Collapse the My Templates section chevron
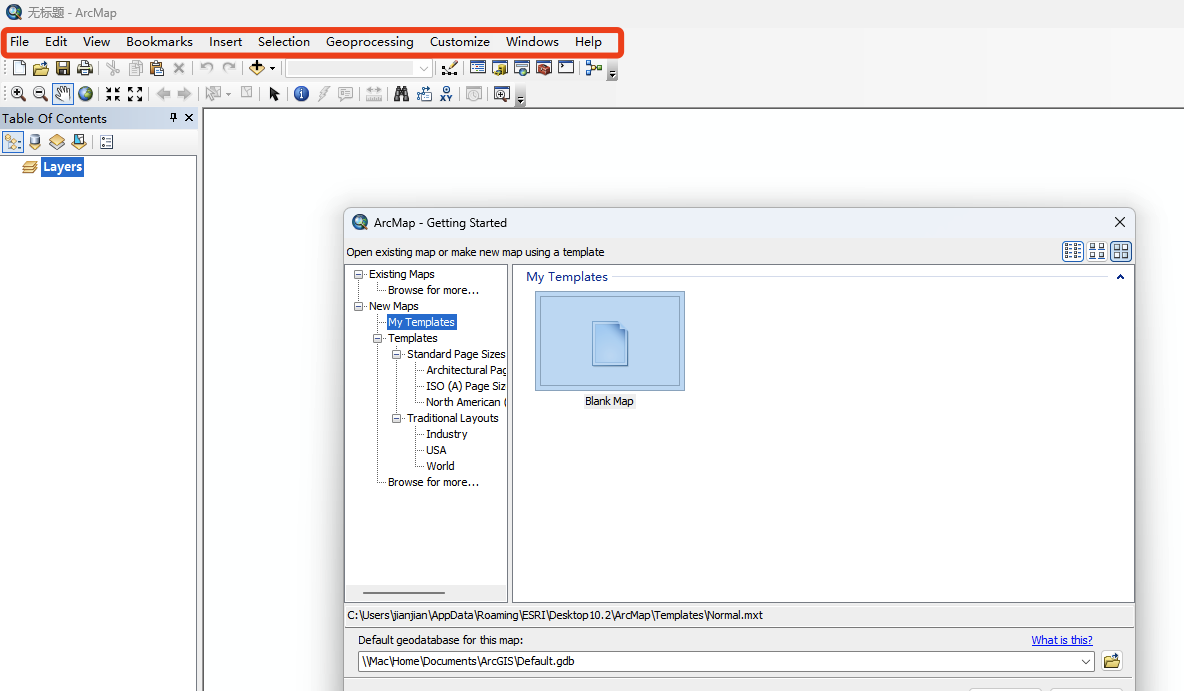The height and width of the screenshot is (691, 1184). tap(1121, 277)
